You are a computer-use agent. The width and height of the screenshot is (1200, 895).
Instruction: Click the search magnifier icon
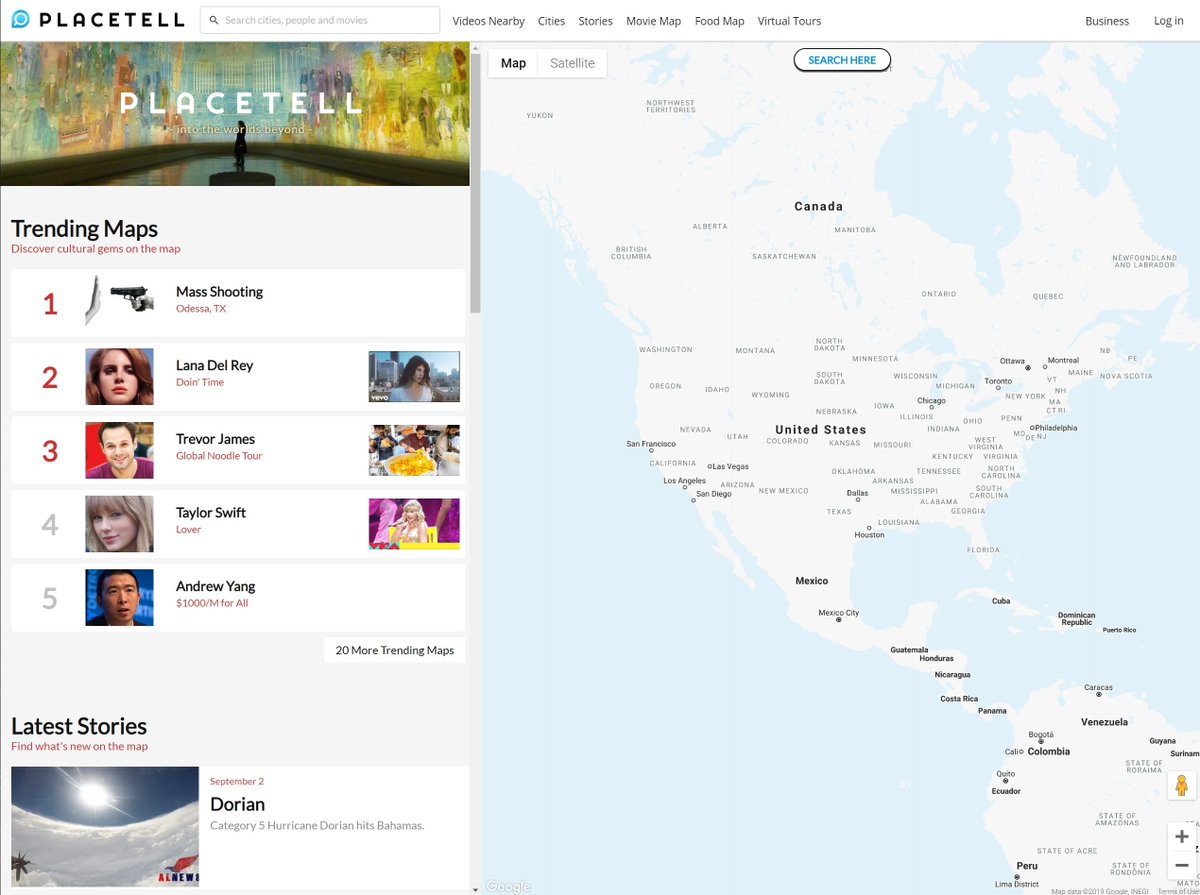click(214, 20)
